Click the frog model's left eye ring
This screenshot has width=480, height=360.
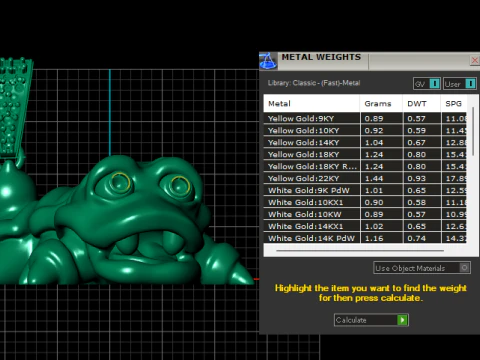point(120,182)
